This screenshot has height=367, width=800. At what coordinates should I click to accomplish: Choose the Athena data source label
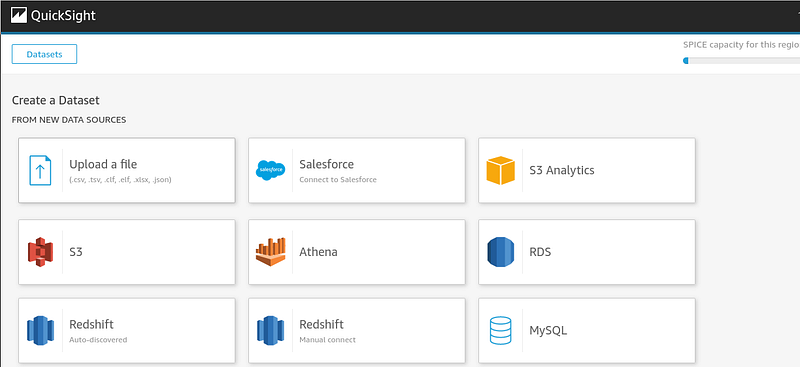318,252
